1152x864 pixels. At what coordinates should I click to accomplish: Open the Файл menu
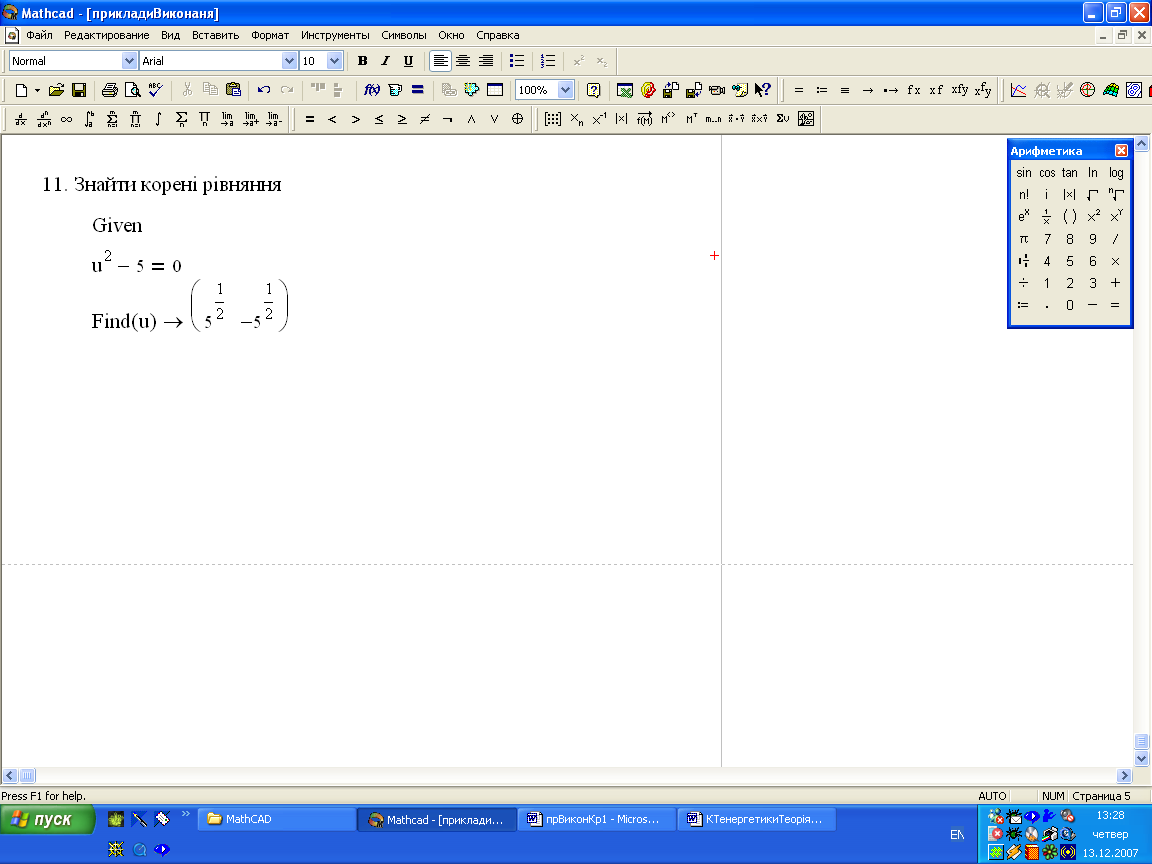tap(39, 35)
